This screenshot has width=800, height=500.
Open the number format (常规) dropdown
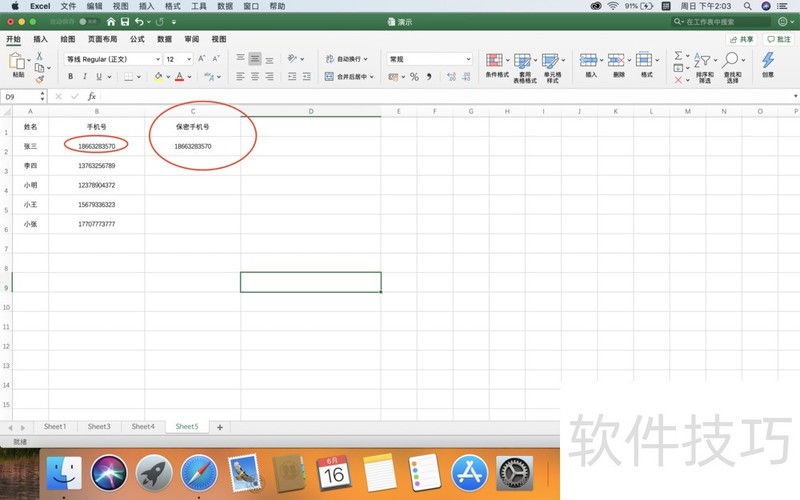pyautogui.click(x=429, y=59)
